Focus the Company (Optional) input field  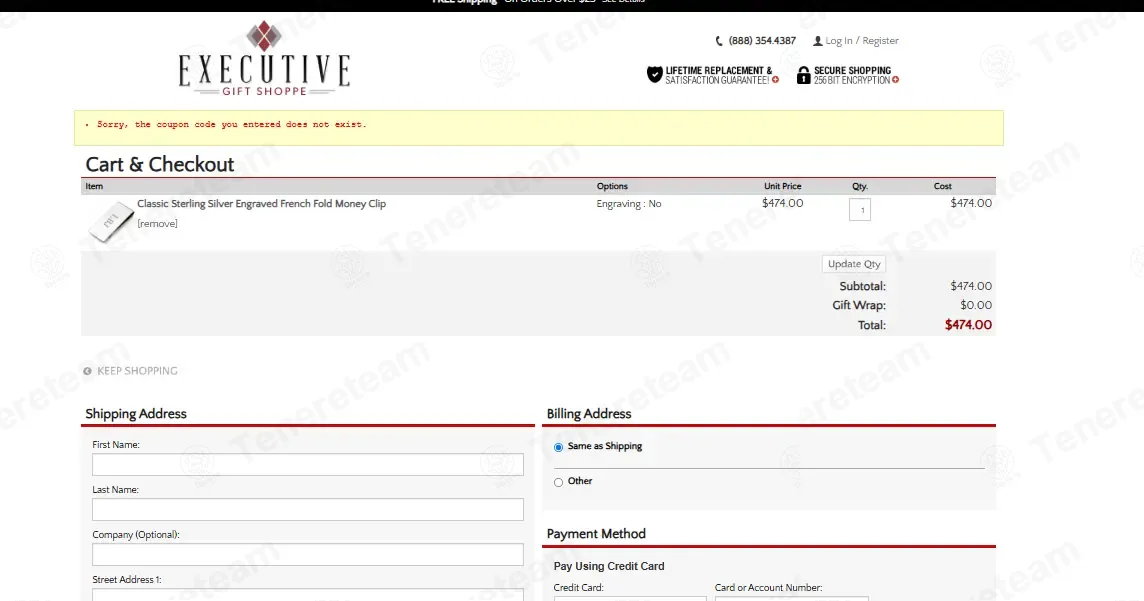(308, 554)
